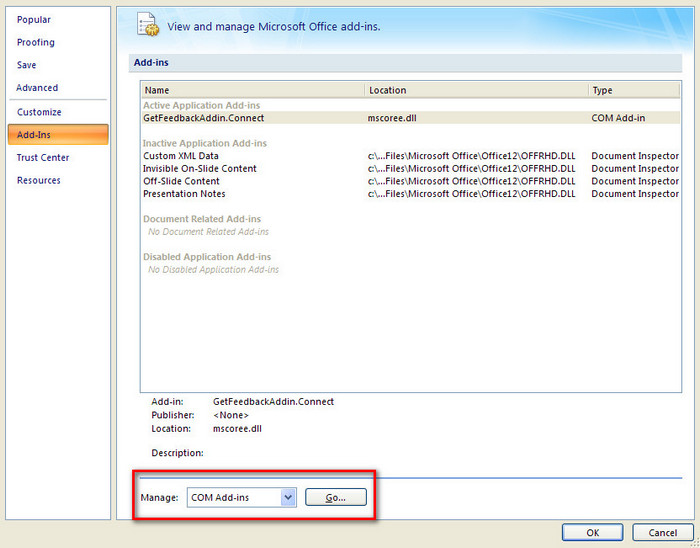Sort add-ins by Name column header

[x=252, y=90]
